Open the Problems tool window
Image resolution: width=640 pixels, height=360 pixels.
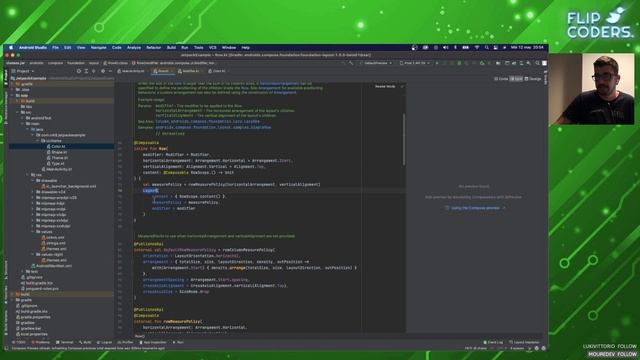pos(40,342)
